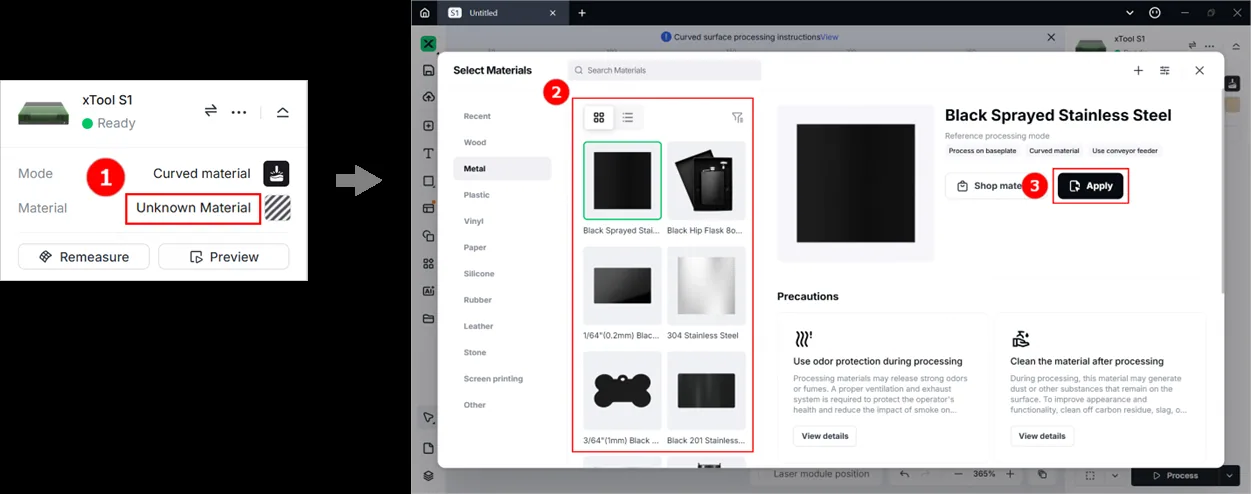Viewport: 1251px width, 494px height.
Task: Click the xTool green logo icon in the sidebar
Action: click(428, 44)
